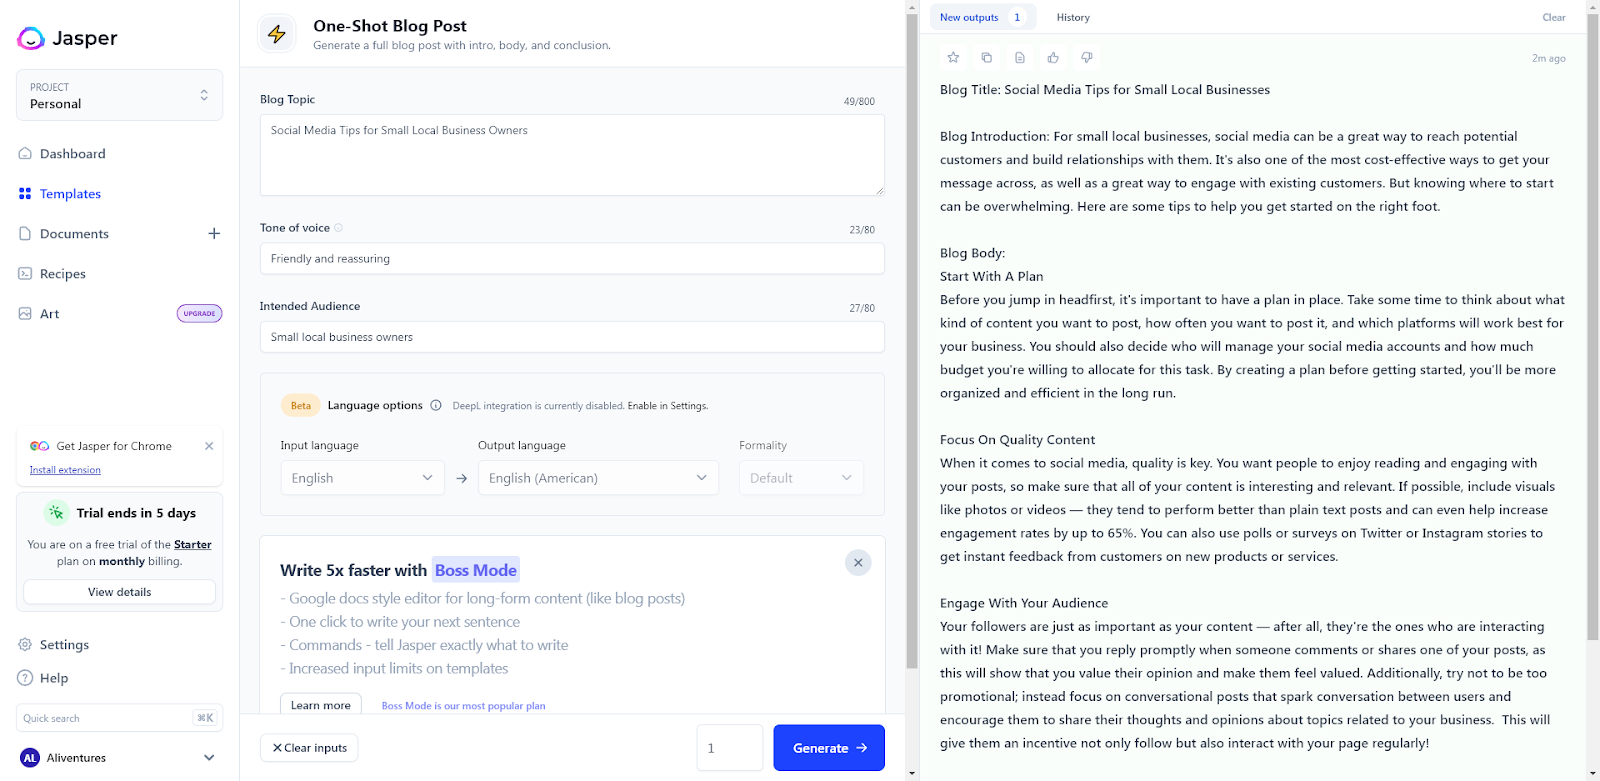Screen dimensions: 1600x781
Task: Give the output a thumbs down
Action: point(1086,57)
